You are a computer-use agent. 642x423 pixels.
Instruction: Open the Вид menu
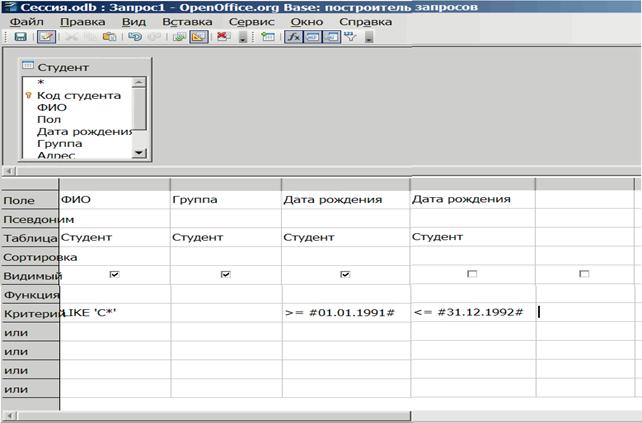(x=133, y=22)
